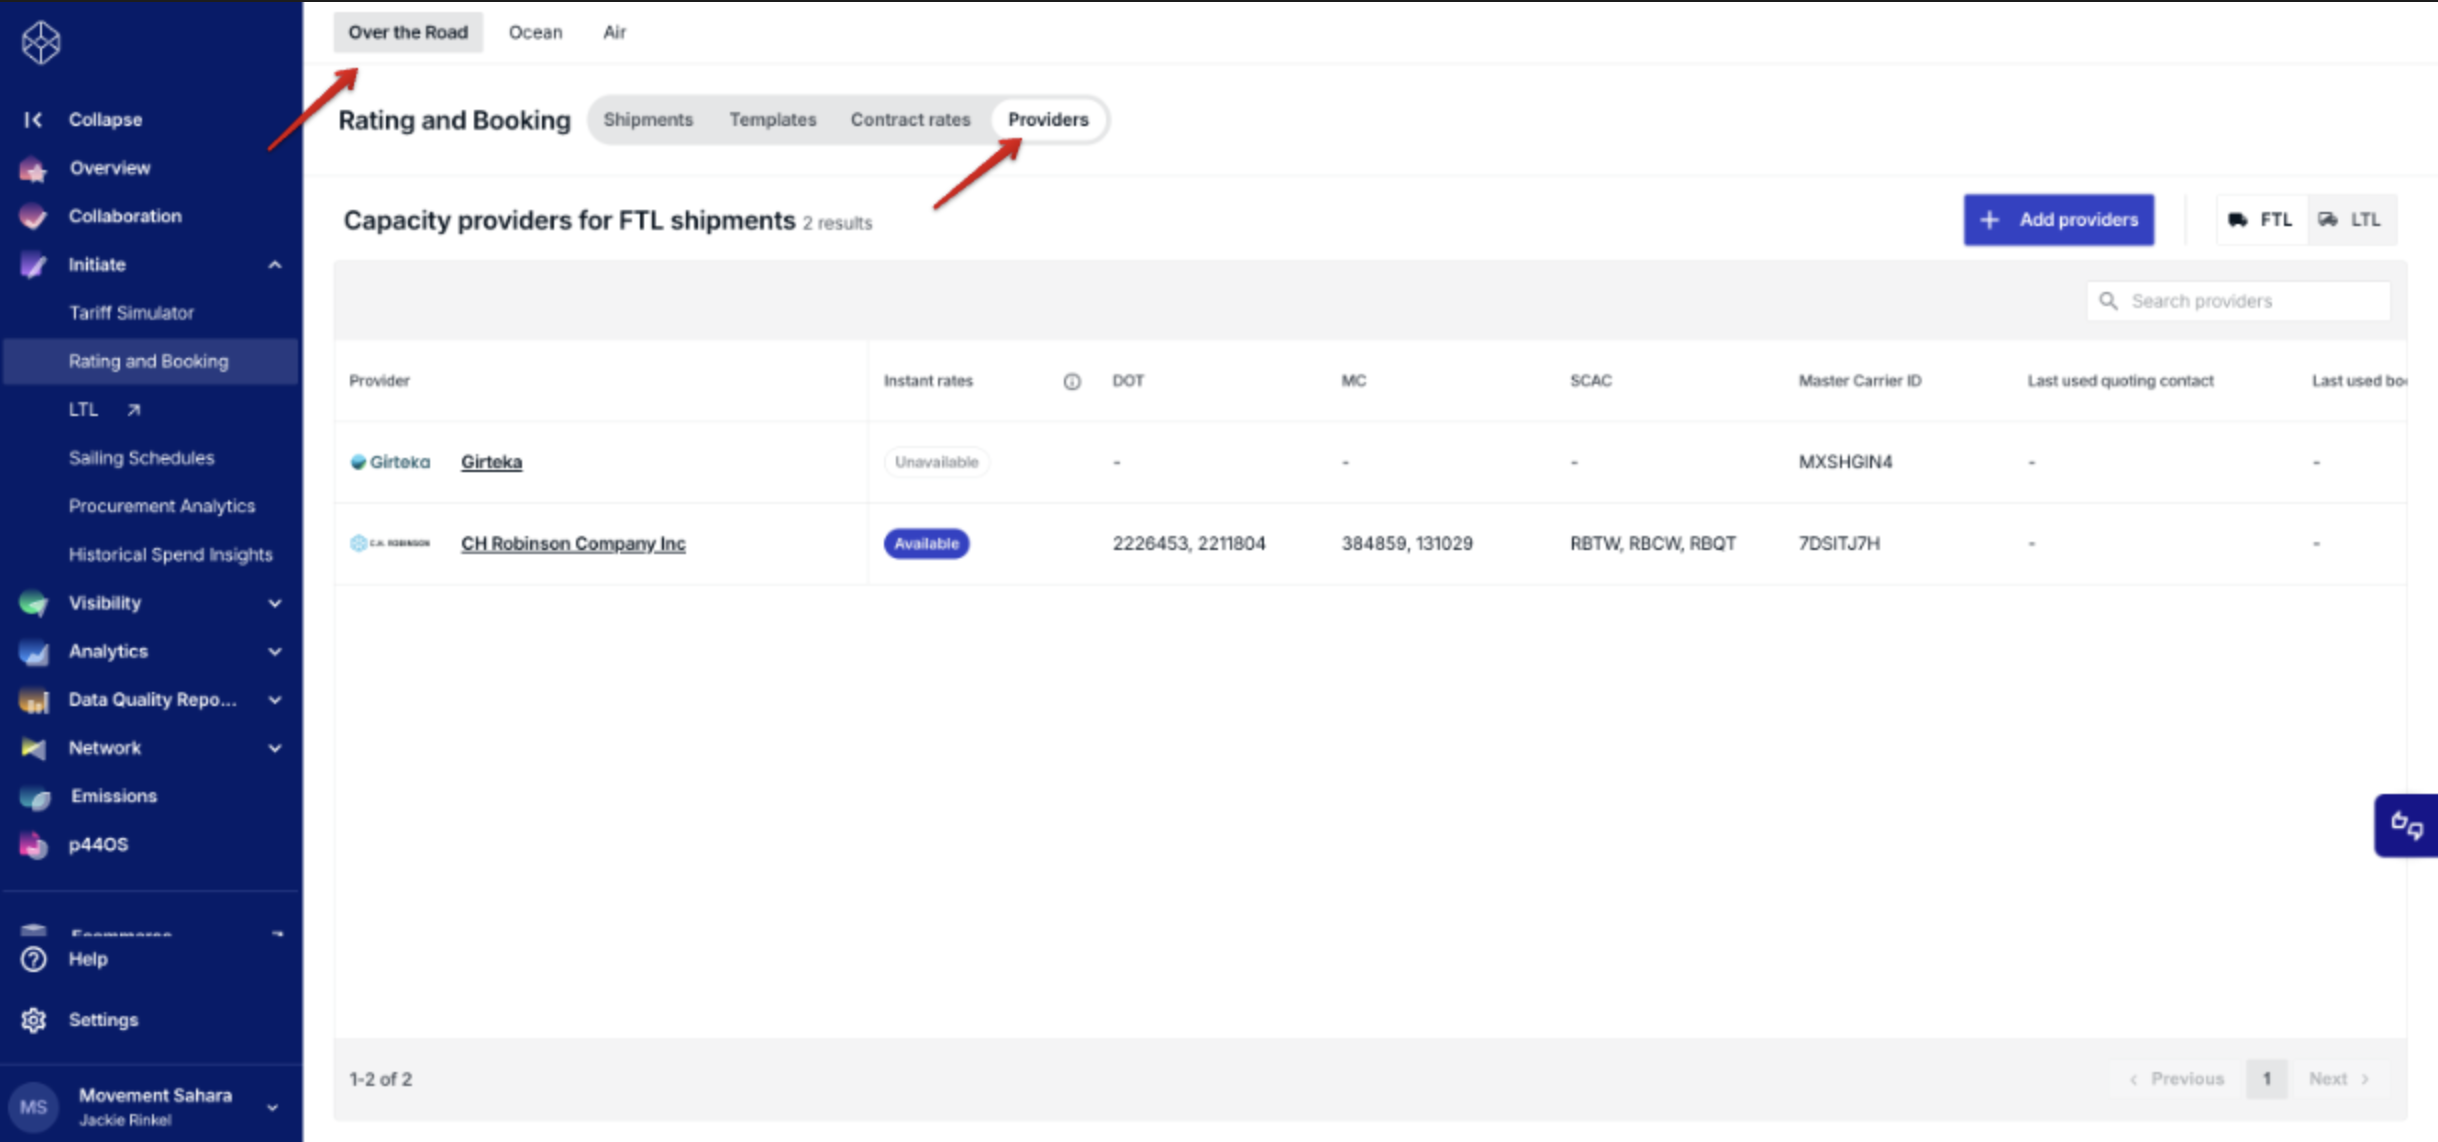Click the project44 logo icon
This screenshot has width=2438, height=1142.
41,43
